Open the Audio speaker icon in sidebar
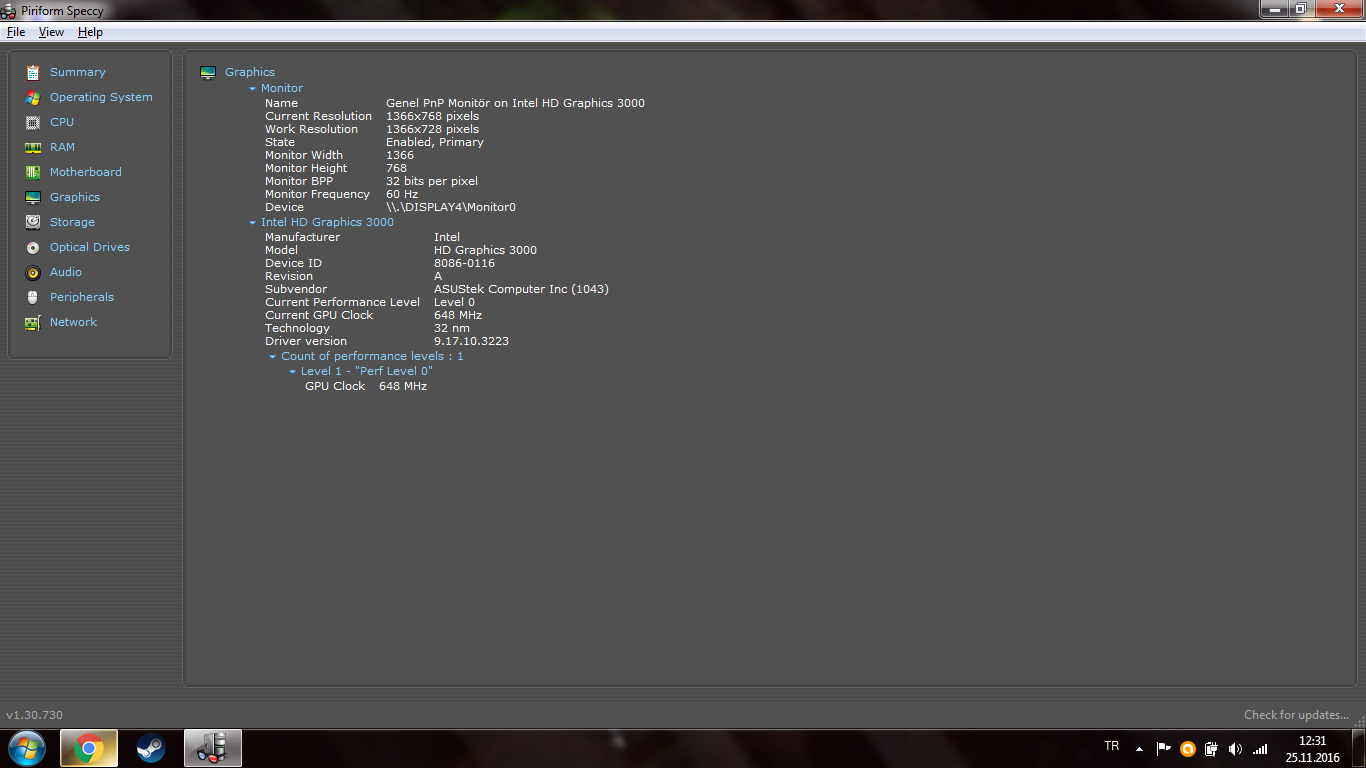This screenshot has height=768, width=1366. point(33,272)
